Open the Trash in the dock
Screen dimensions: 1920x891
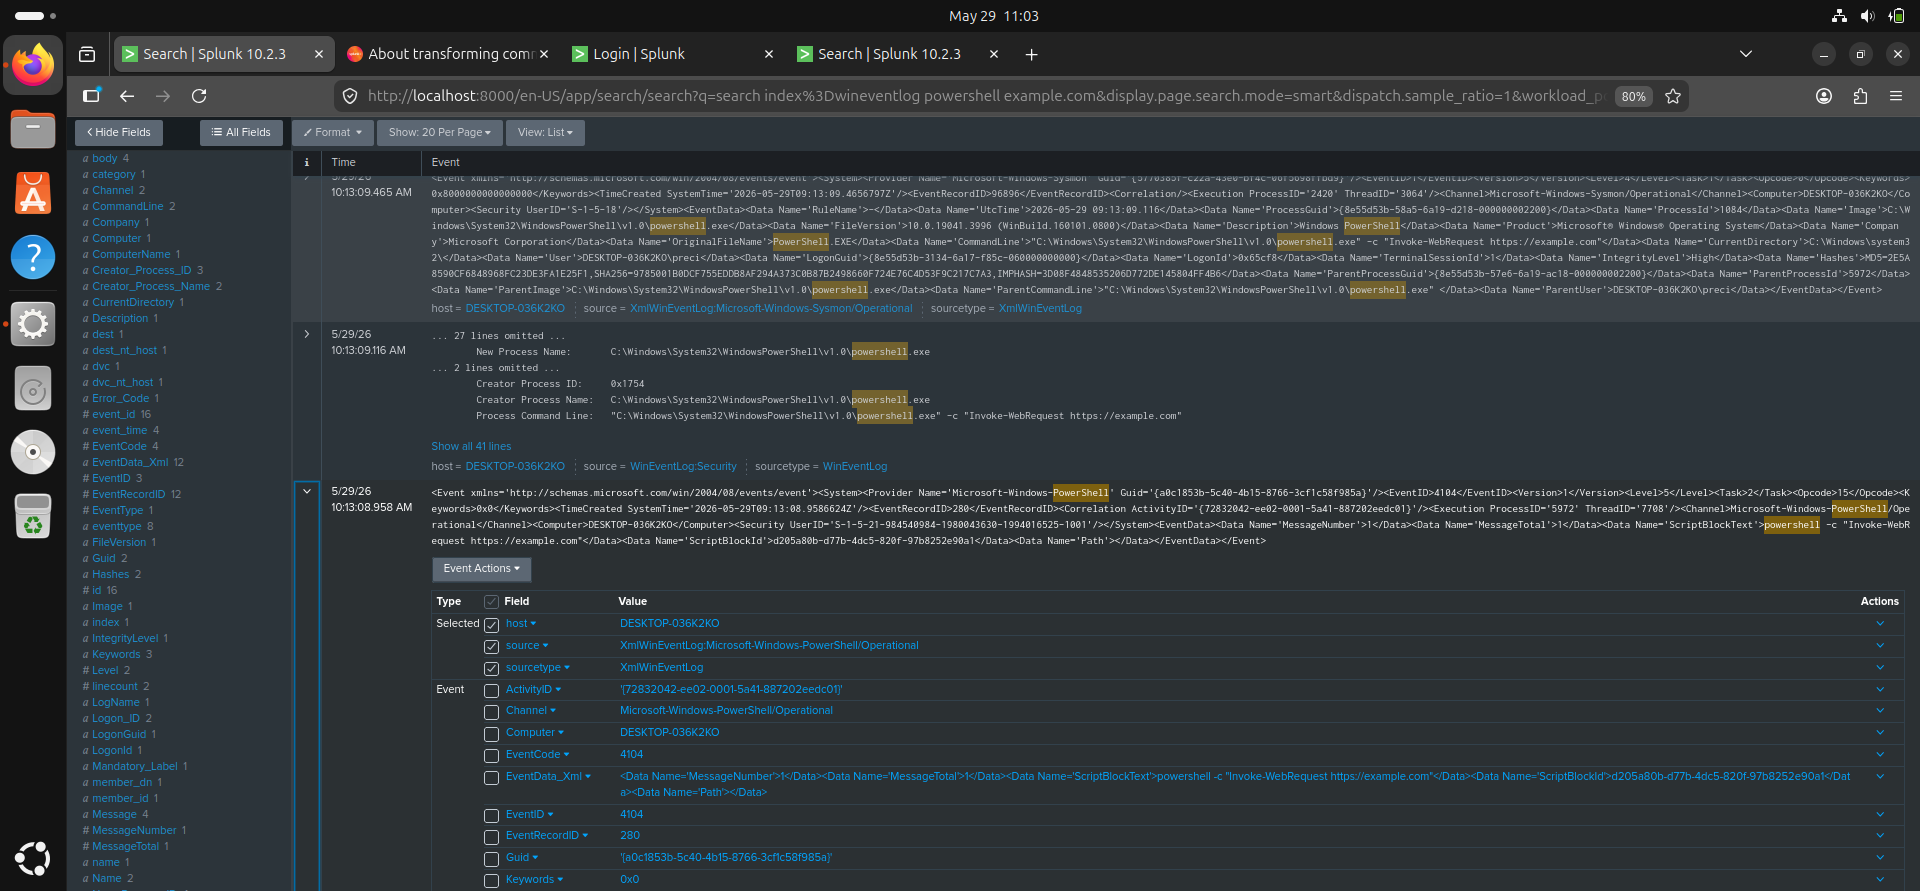pyautogui.click(x=33, y=516)
